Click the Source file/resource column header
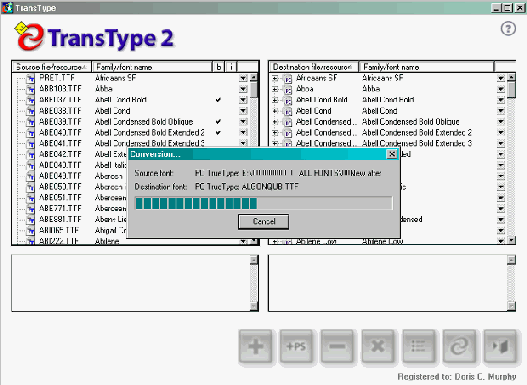 pos(52,67)
